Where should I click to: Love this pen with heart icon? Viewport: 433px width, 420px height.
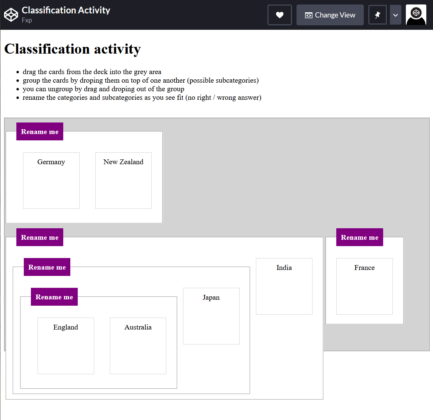[x=280, y=15]
